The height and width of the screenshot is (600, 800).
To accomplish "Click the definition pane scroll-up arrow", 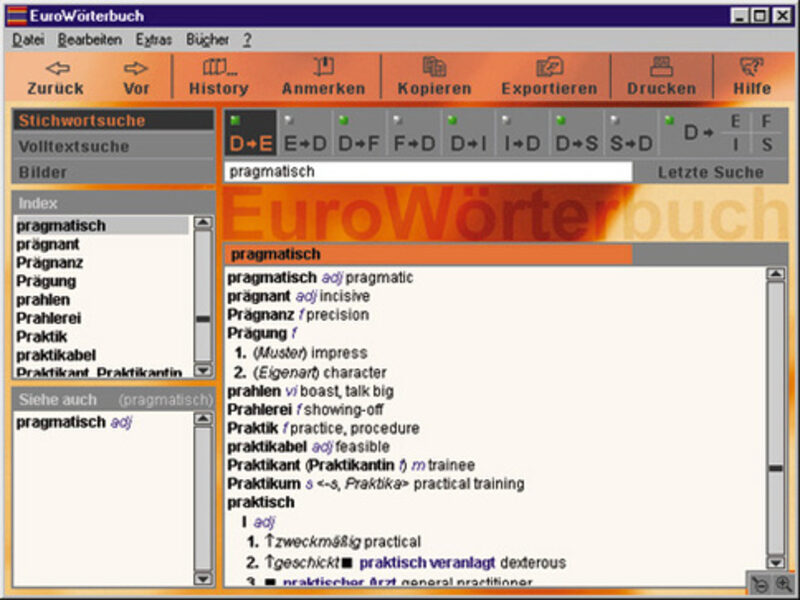I will tap(776, 274).
